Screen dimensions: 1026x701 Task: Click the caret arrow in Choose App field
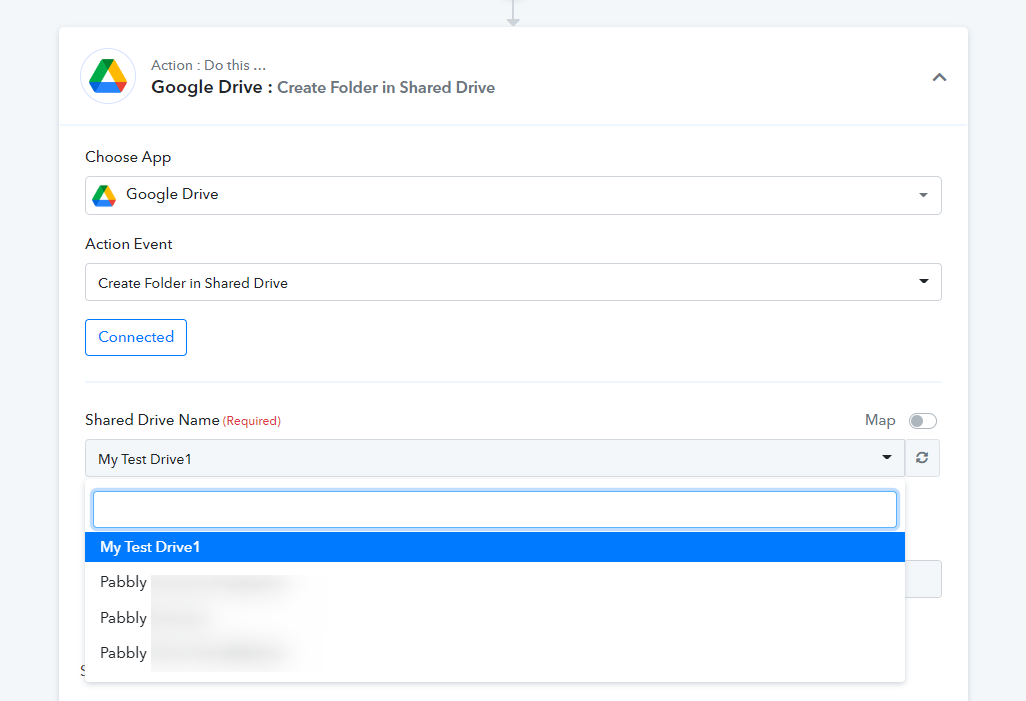coord(923,195)
